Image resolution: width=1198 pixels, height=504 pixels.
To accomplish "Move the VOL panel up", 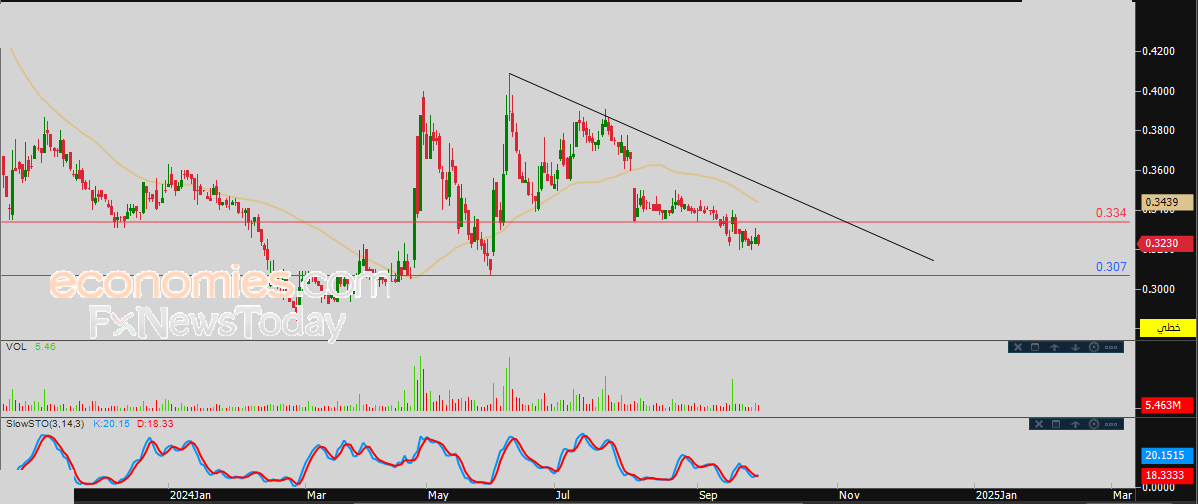I will pos(1055,347).
